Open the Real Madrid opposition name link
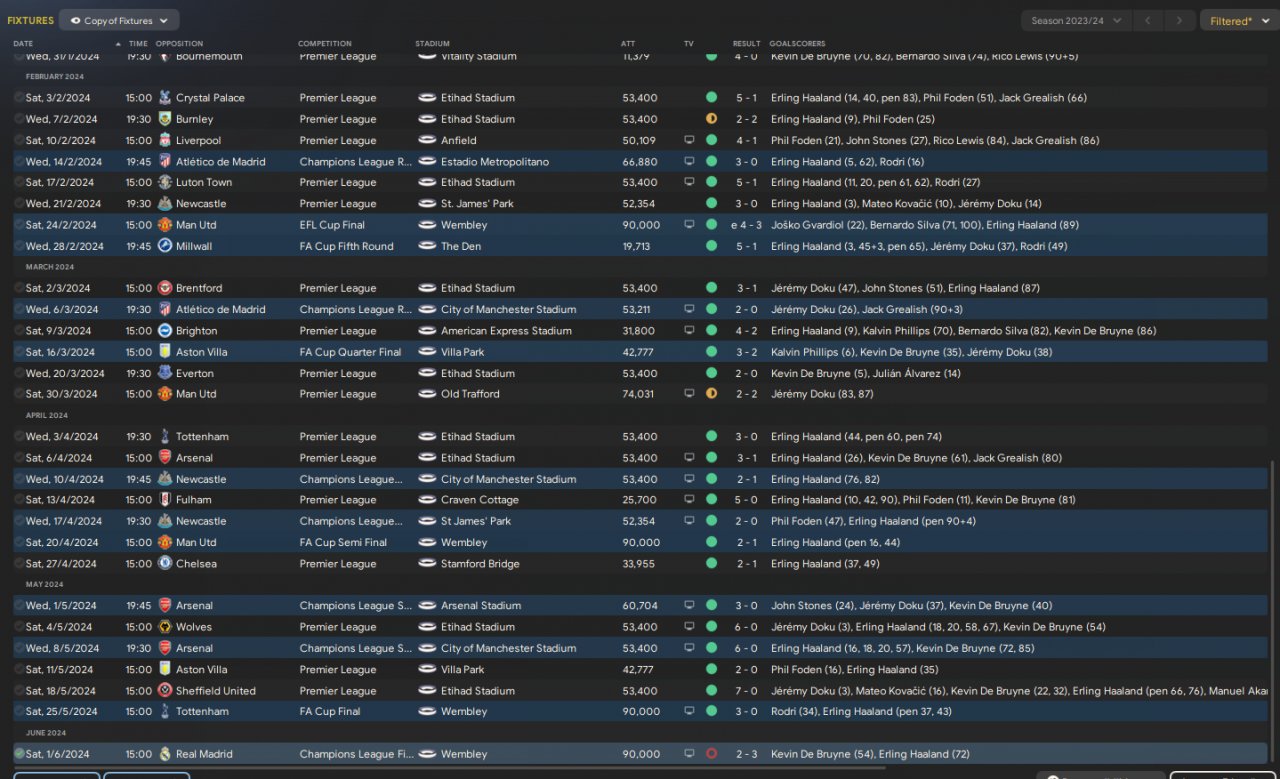Viewport: 1280px width, 779px height. pyautogui.click(x=204, y=754)
